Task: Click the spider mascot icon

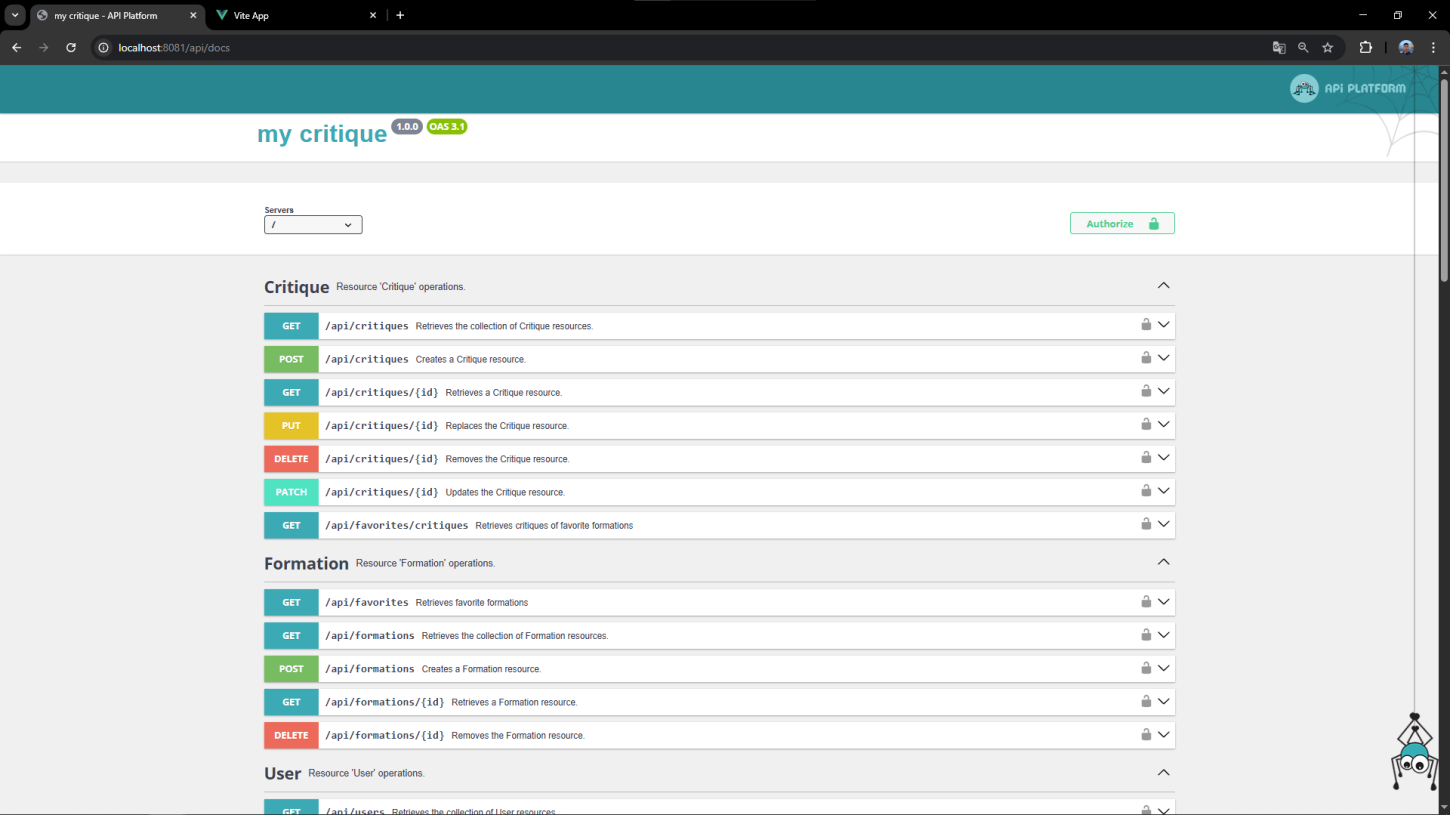Action: [x=1414, y=755]
